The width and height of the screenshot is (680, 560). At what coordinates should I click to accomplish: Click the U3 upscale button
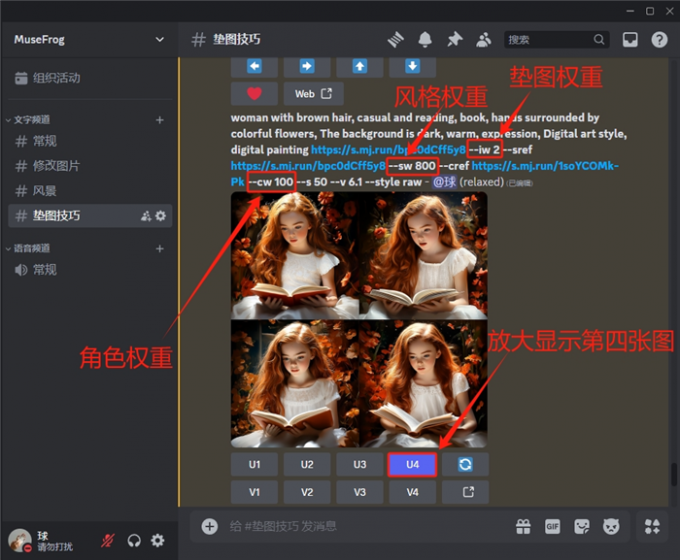(x=360, y=465)
